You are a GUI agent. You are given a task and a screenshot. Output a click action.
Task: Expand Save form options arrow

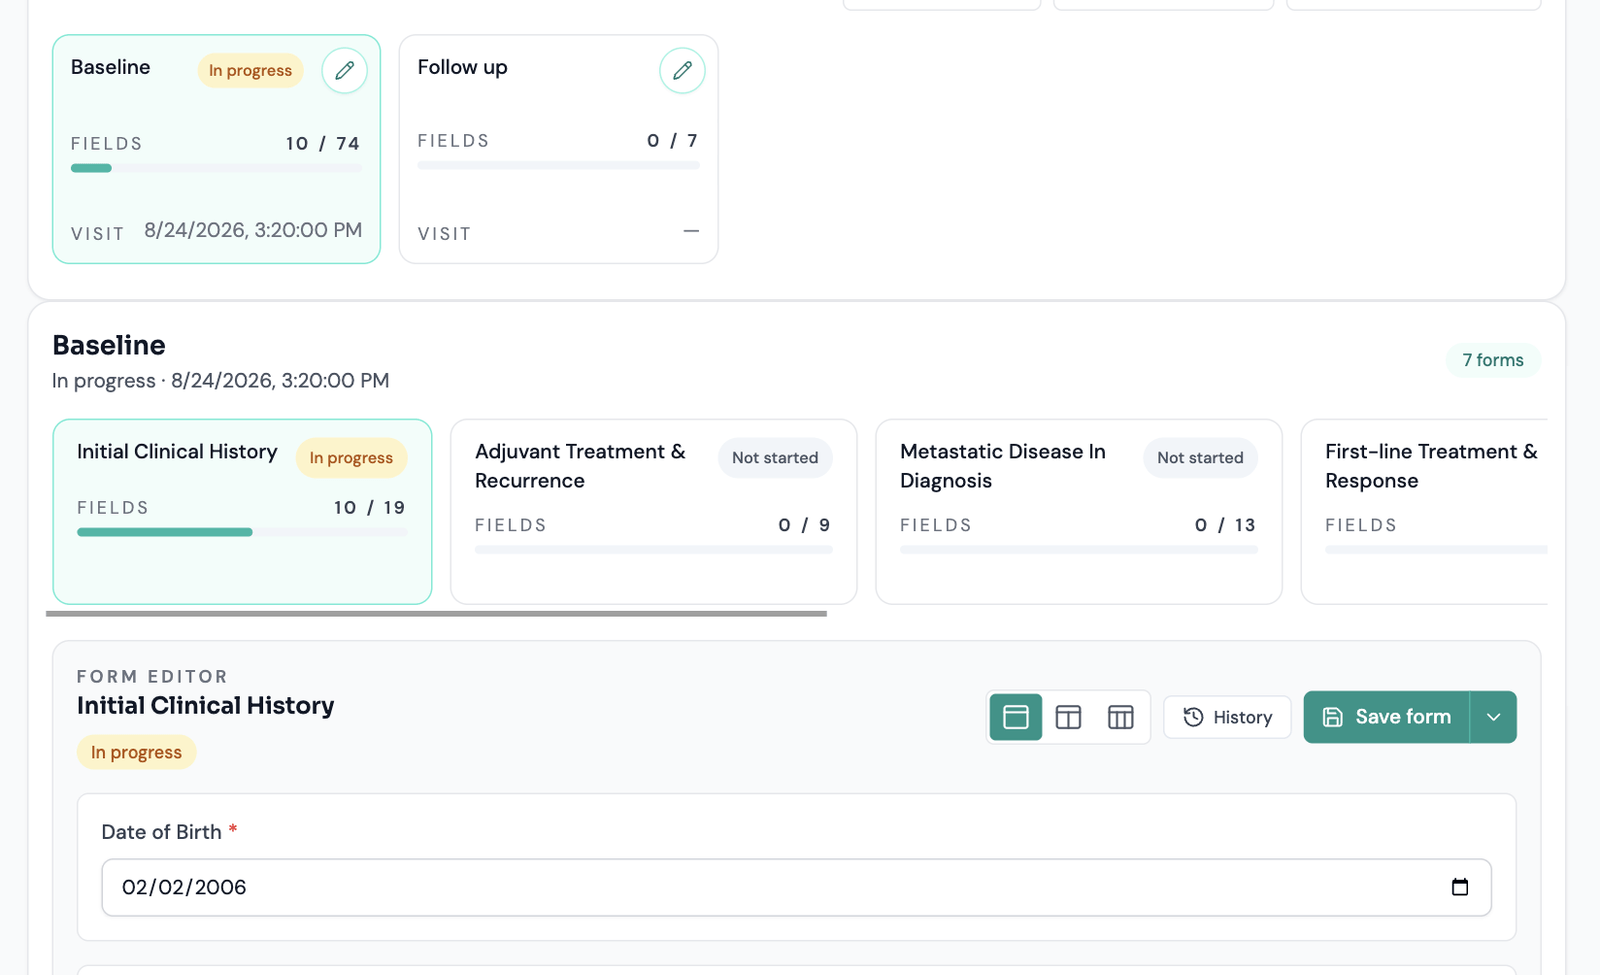pyautogui.click(x=1493, y=717)
